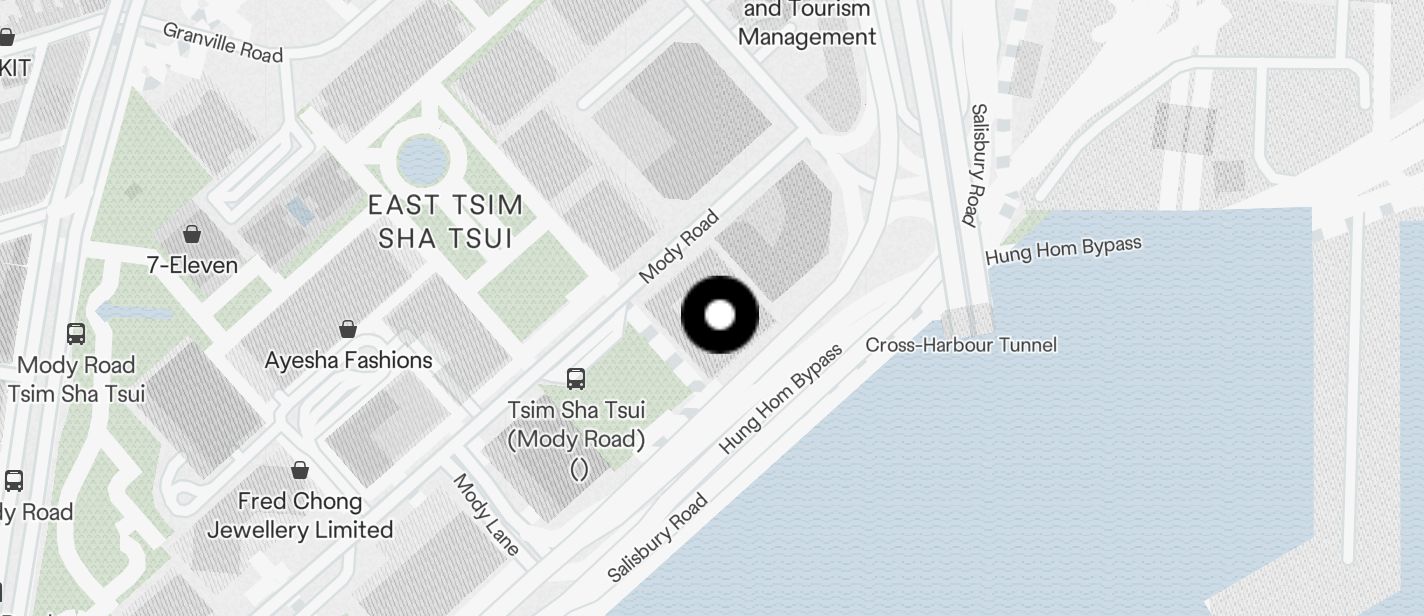Click the Granville Road street label

223,42
